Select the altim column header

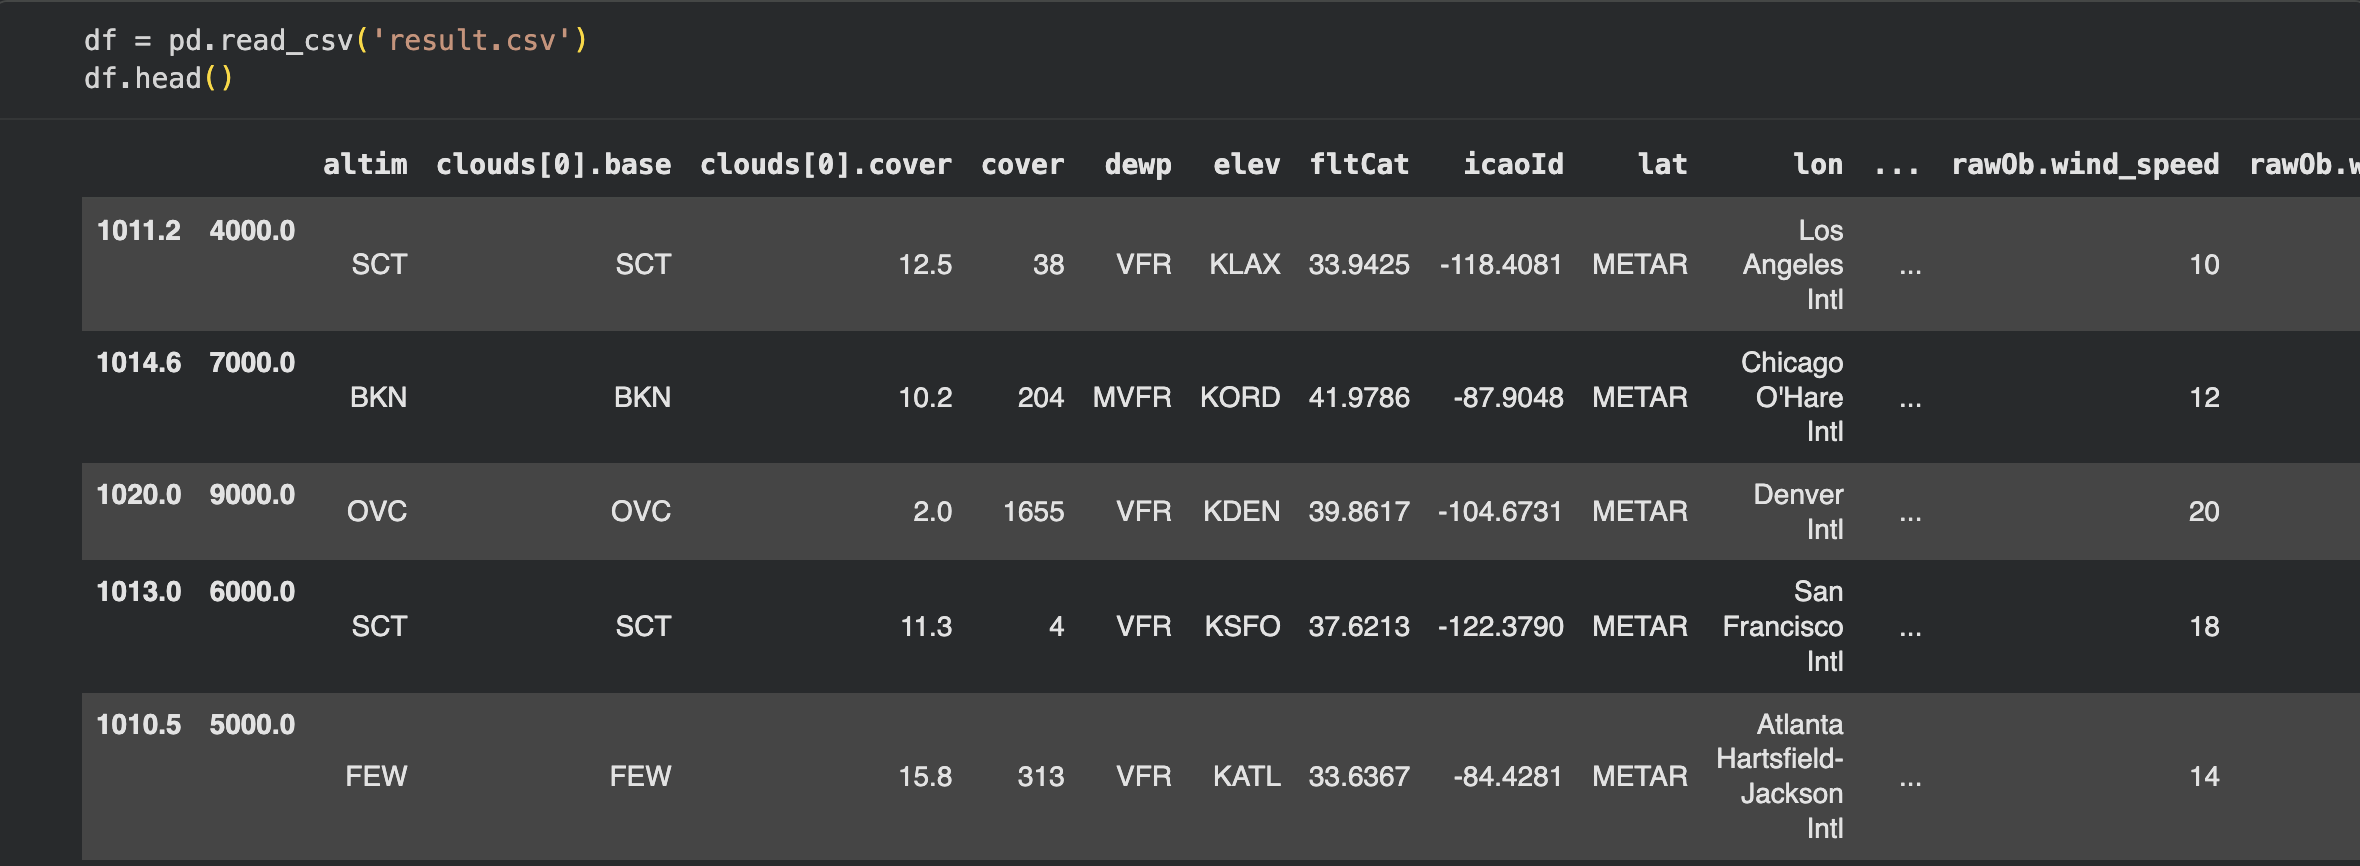(x=365, y=164)
